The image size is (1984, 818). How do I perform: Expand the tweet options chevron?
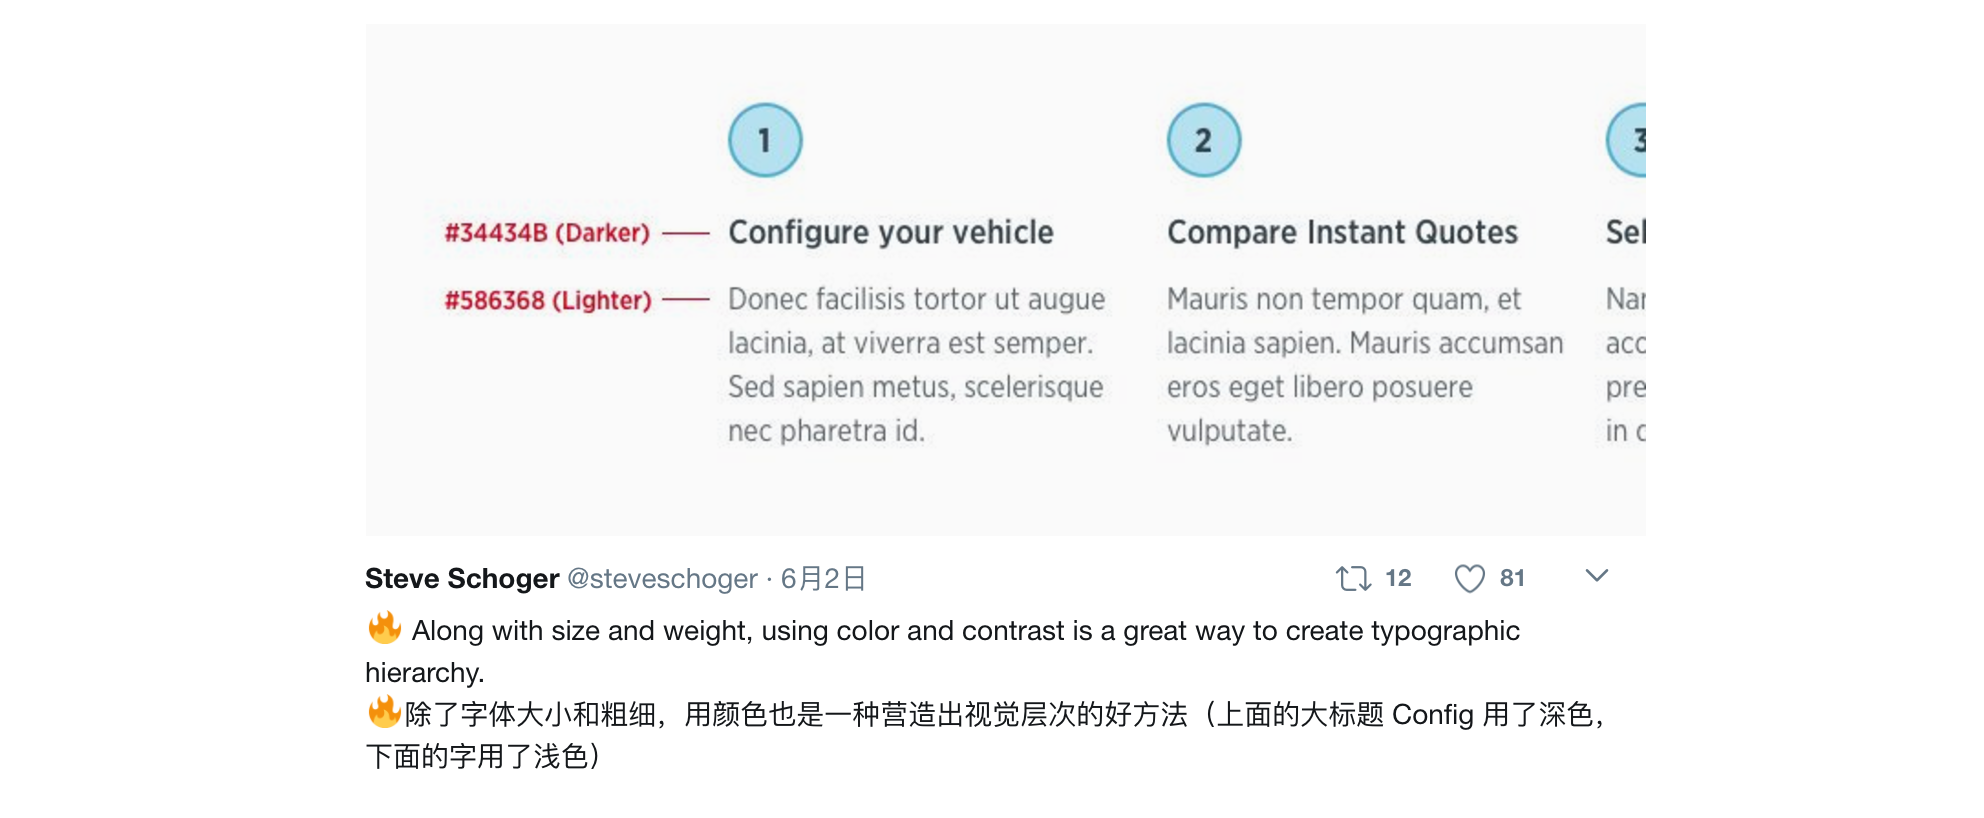click(x=1597, y=576)
